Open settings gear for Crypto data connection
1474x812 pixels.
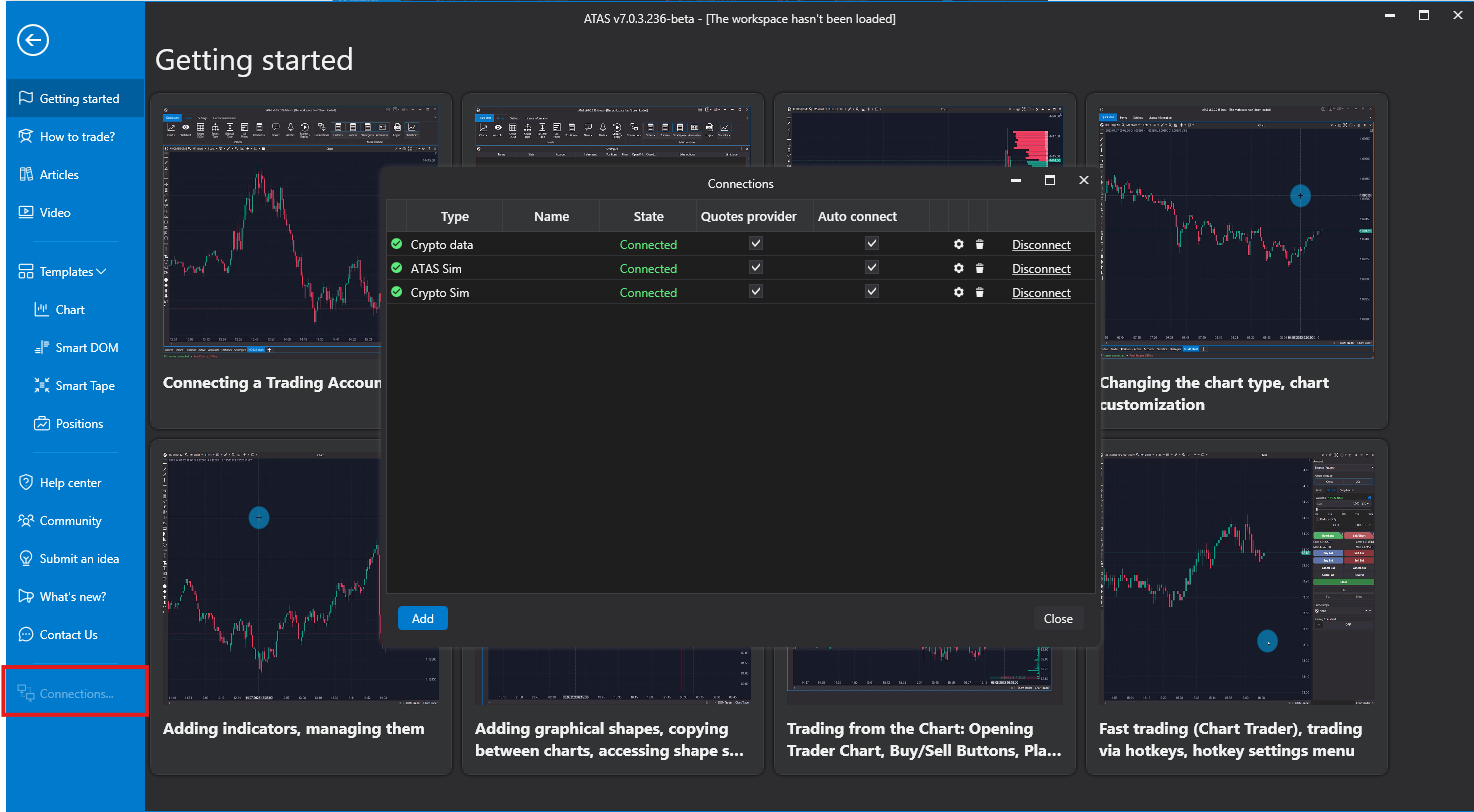[x=959, y=245]
